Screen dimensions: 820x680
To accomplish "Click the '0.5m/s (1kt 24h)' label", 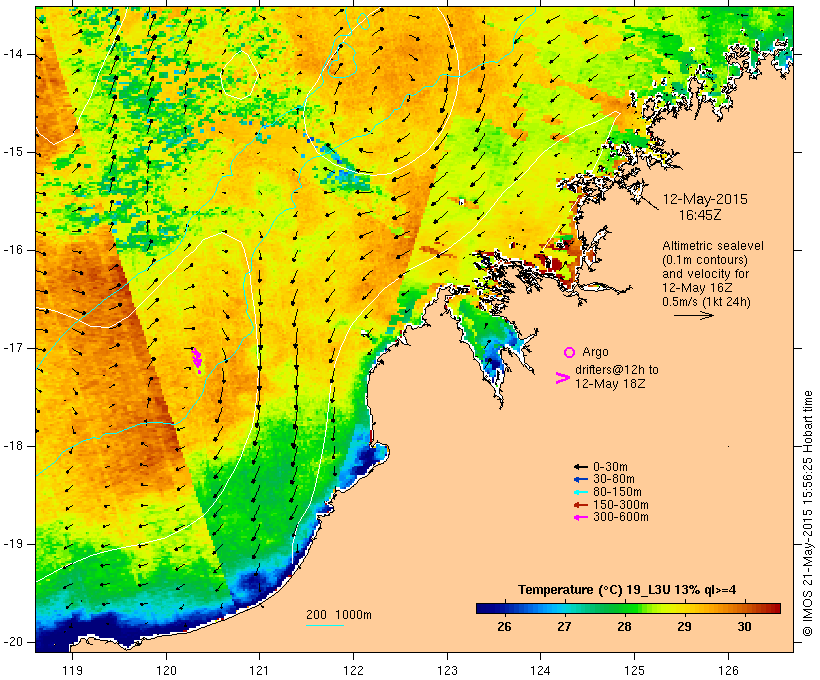I will coord(707,302).
